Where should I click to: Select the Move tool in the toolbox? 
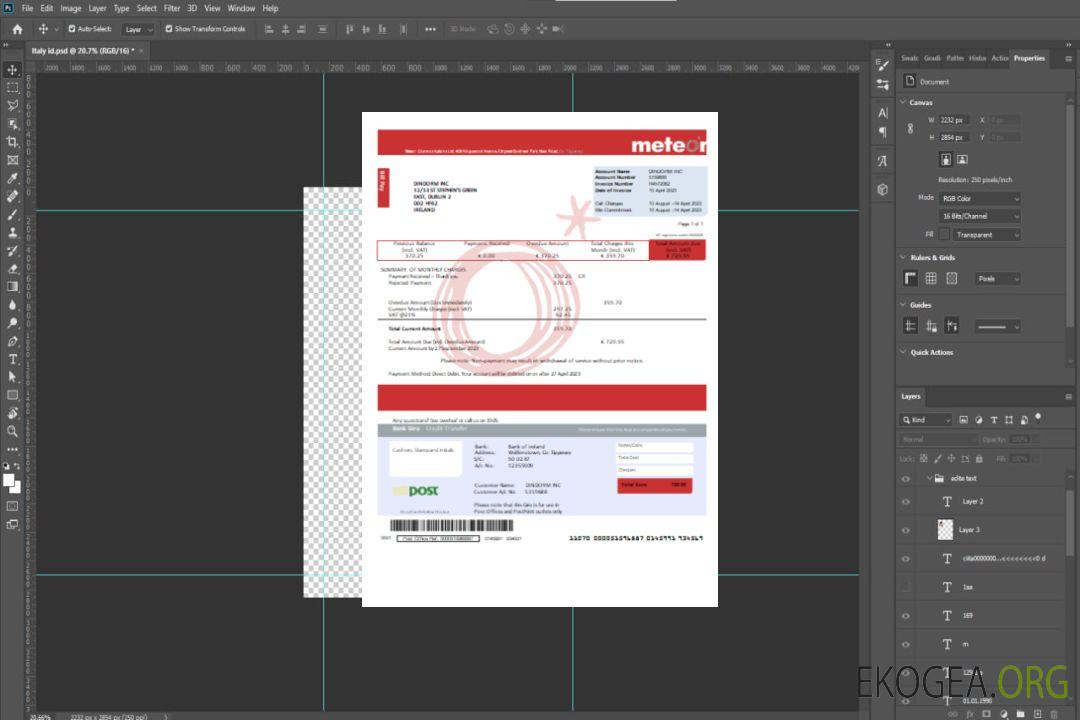(12, 70)
